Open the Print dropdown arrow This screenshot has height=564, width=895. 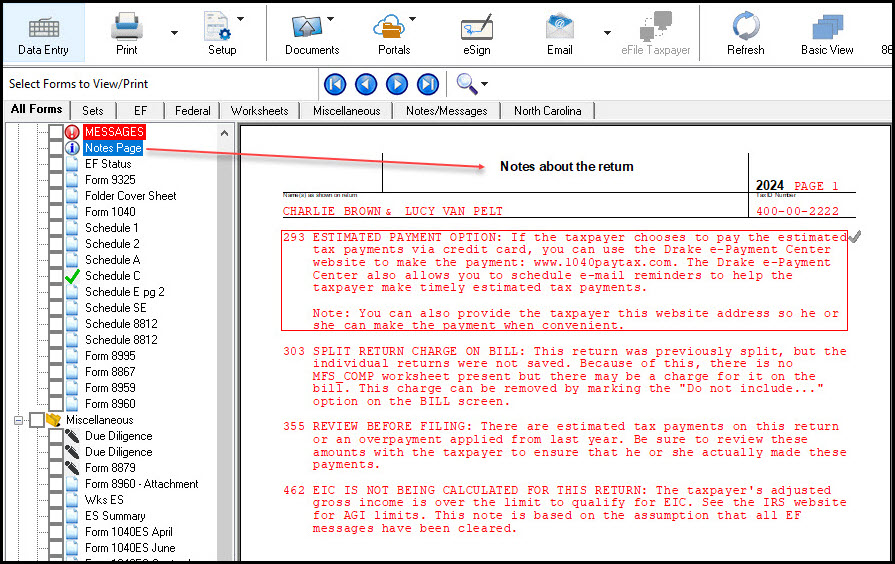coord(175,33)
